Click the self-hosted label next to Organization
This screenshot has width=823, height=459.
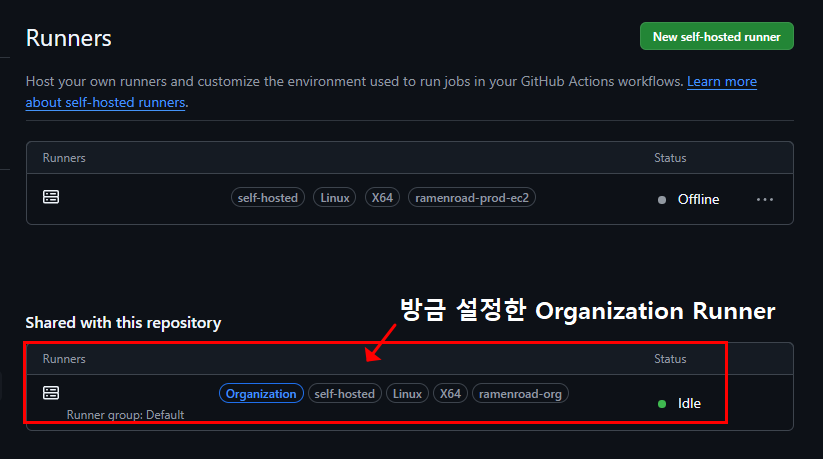click(344, 393)
